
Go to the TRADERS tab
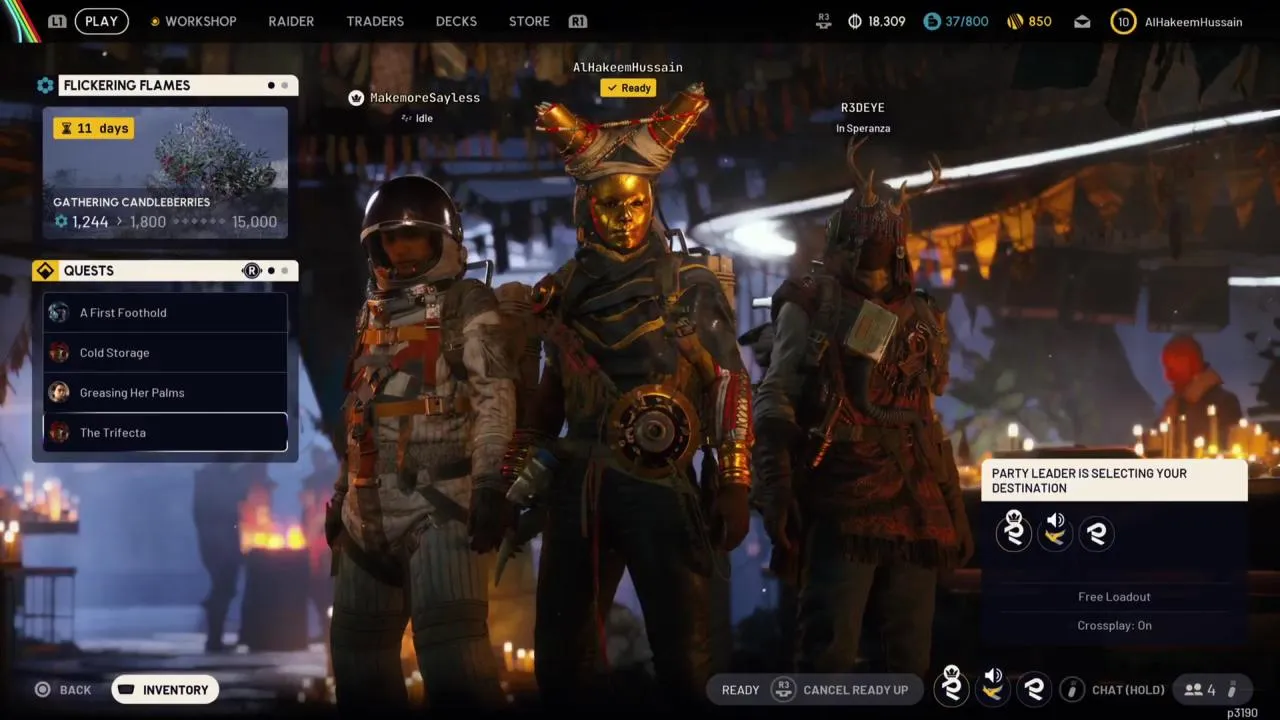[x=375, y=21]
